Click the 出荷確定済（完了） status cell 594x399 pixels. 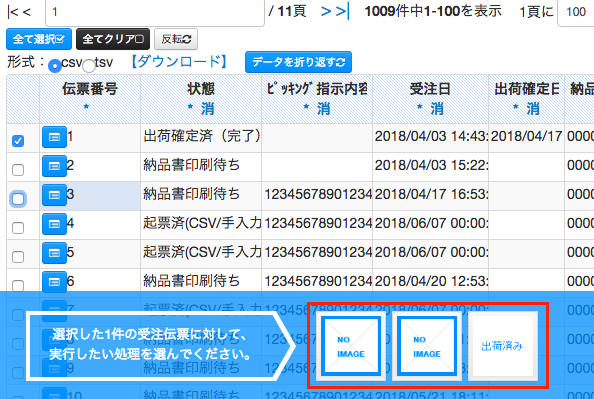201,137
